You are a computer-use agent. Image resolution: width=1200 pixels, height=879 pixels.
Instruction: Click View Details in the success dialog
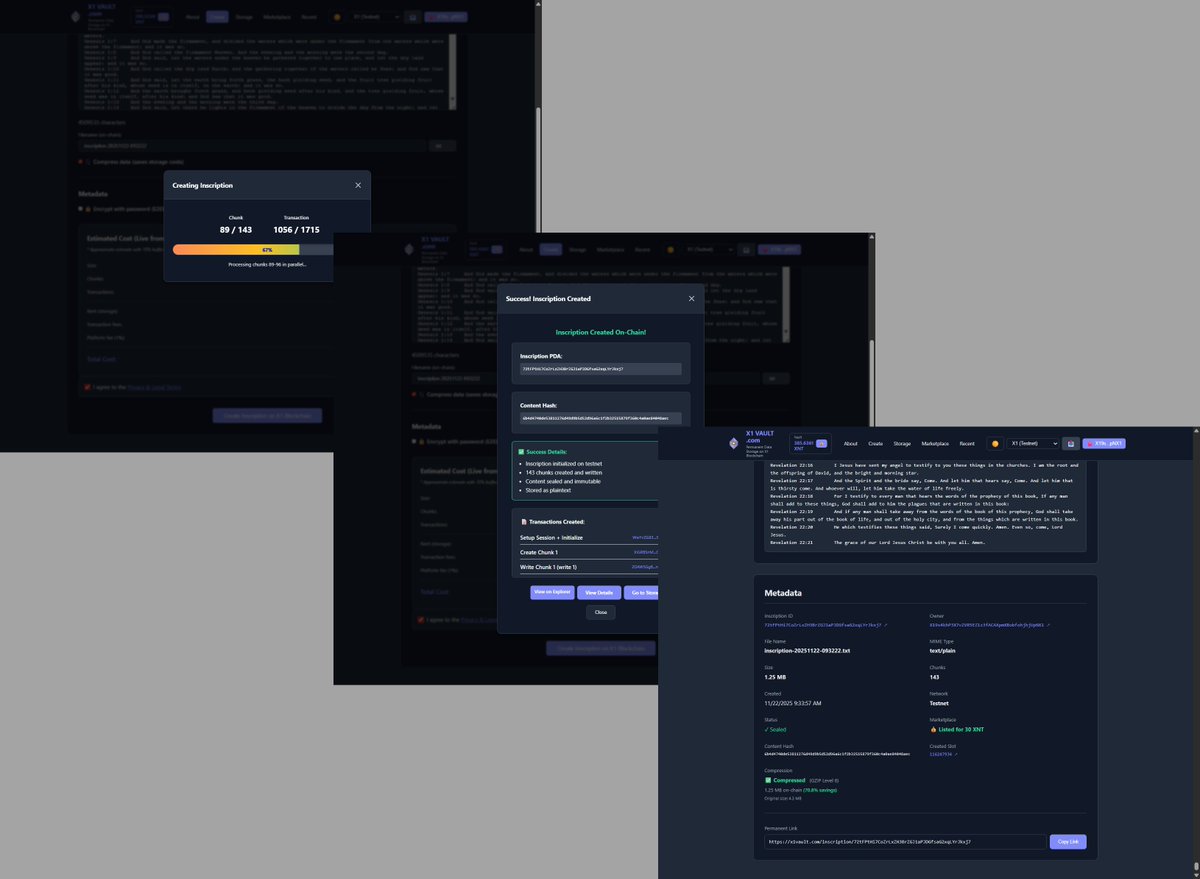point(598,592)
